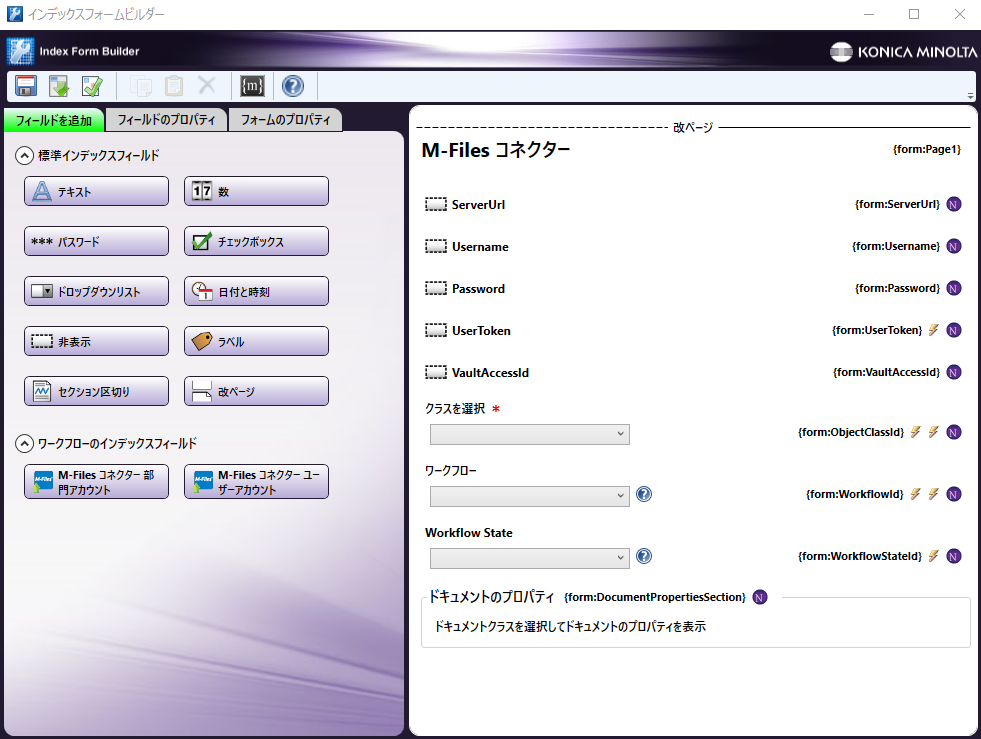Select the Password hidden field row
981x739 pixels.
(x=693, y=288)
